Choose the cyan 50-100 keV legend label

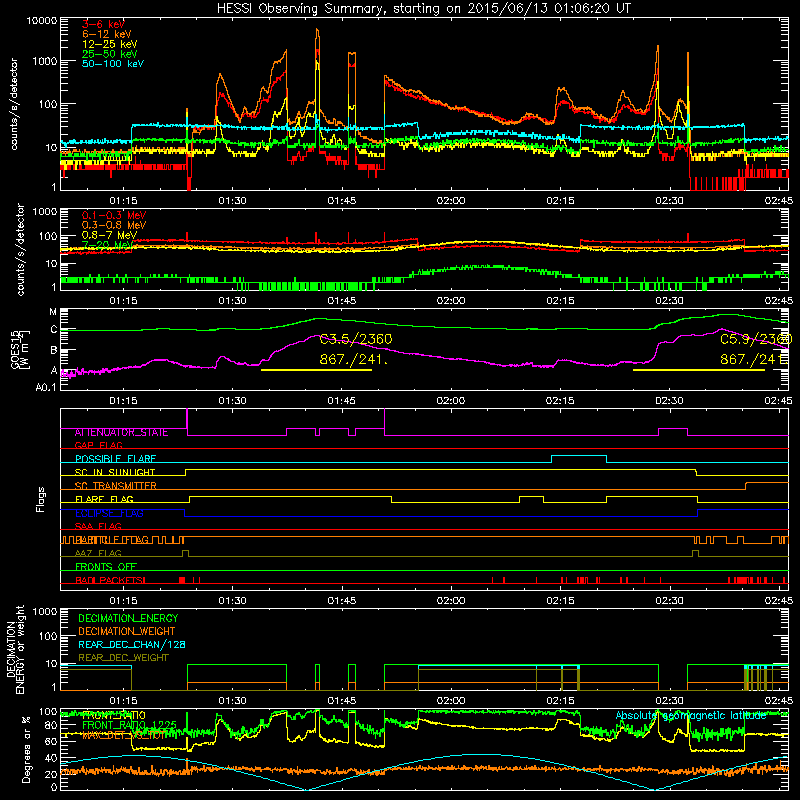click(x=113, y=64)
